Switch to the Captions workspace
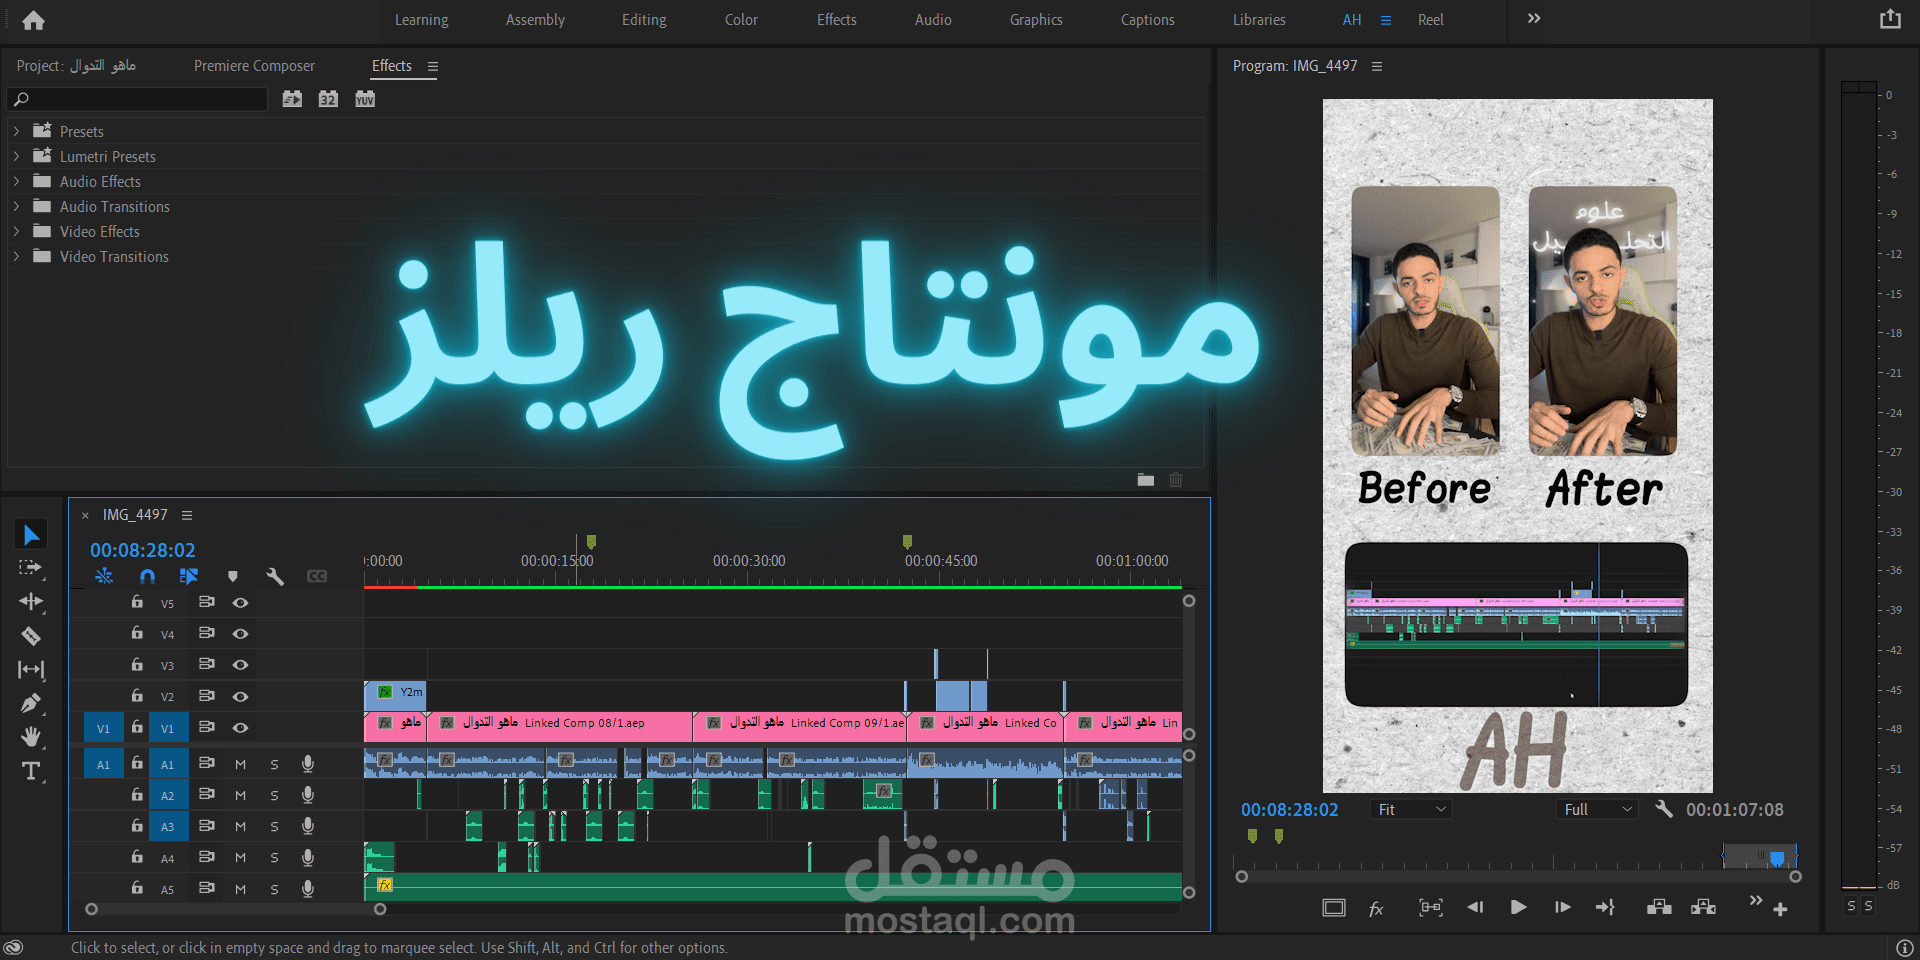 pos(1147,20)
